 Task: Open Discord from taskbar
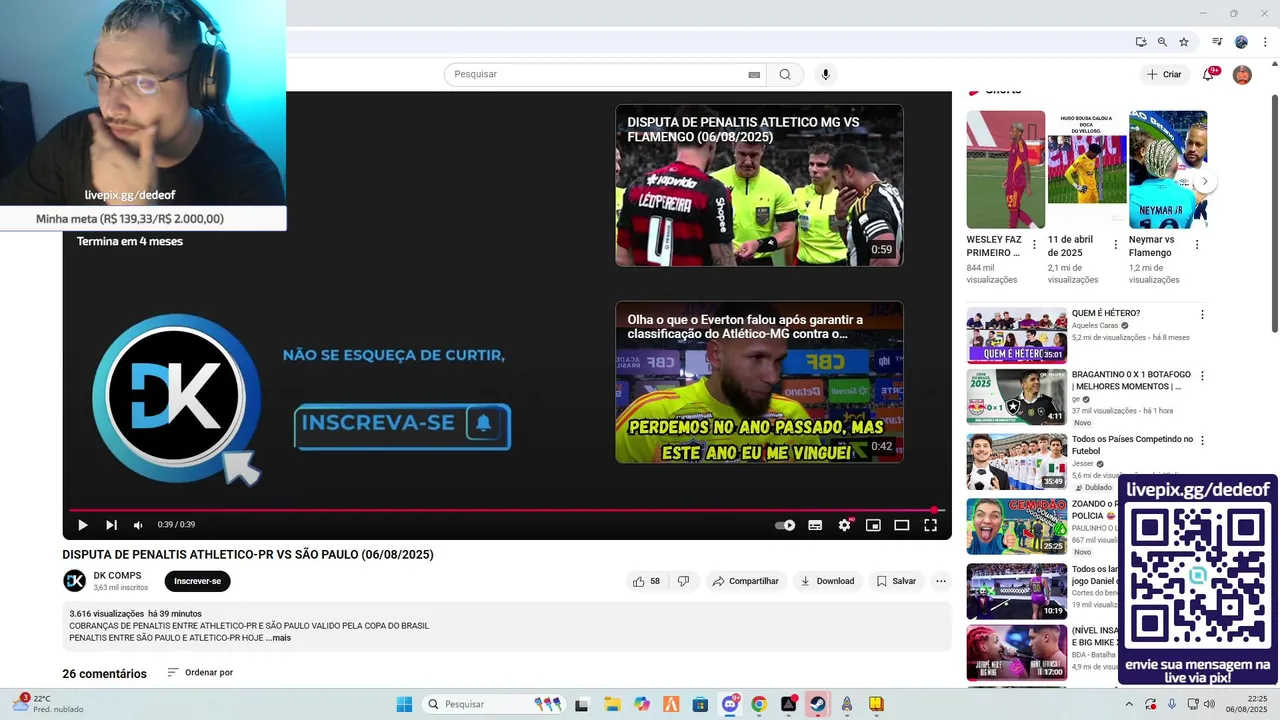point(730,704)
